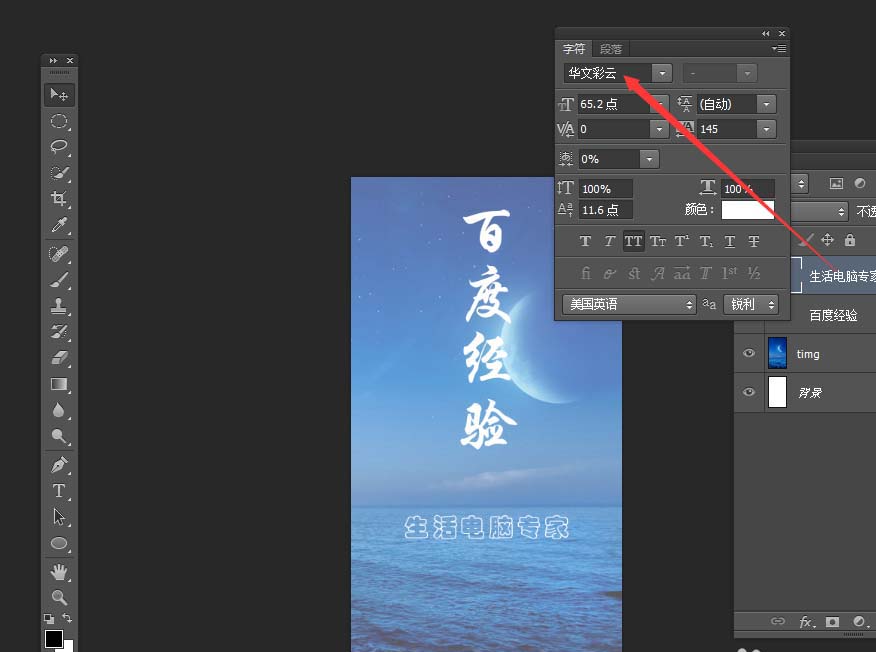Select the Spot Healing Brush tool
The height and width of the screenshot is (652, 876).
pyautogui.click(x=59, y=254)
